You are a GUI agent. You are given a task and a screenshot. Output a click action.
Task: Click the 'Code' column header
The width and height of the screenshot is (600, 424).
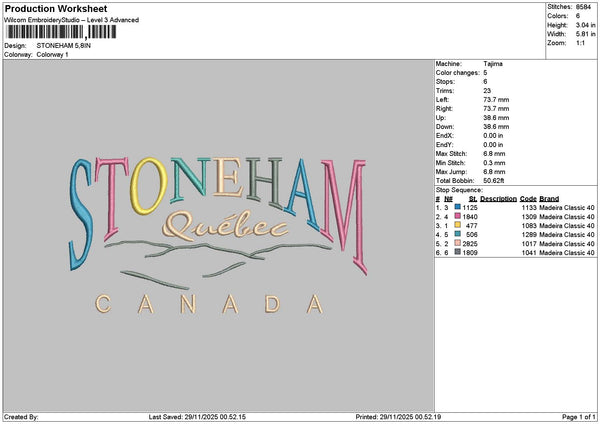pyautogui.click(x=528, y=199)
